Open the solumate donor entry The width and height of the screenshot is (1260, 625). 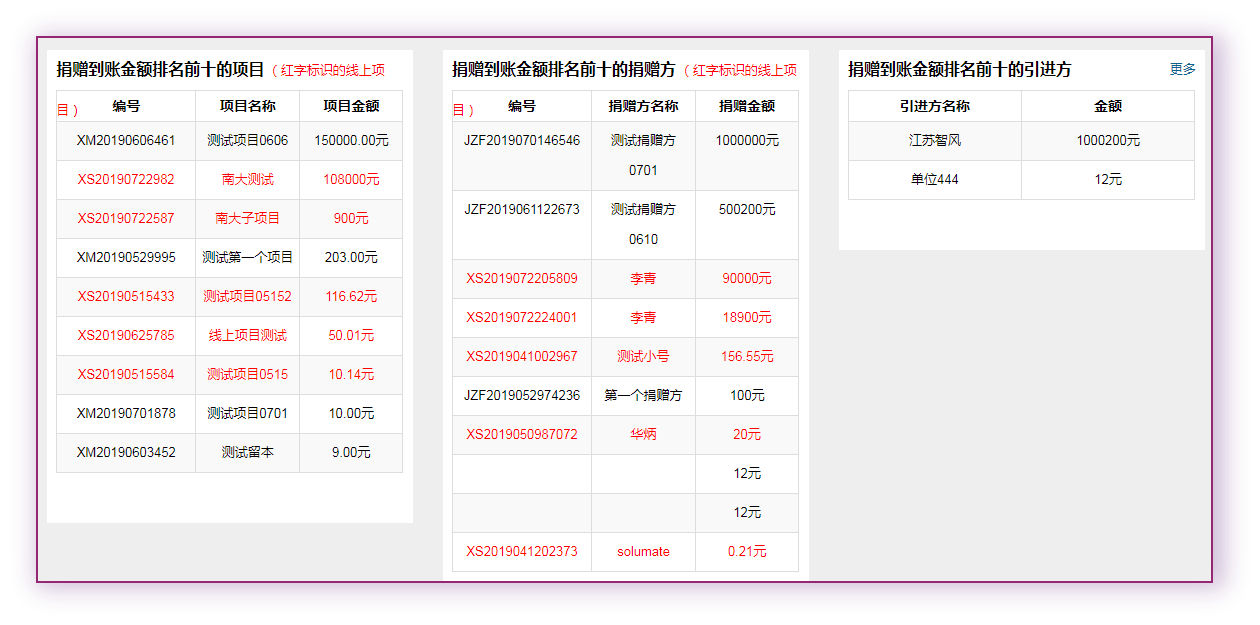643,552
